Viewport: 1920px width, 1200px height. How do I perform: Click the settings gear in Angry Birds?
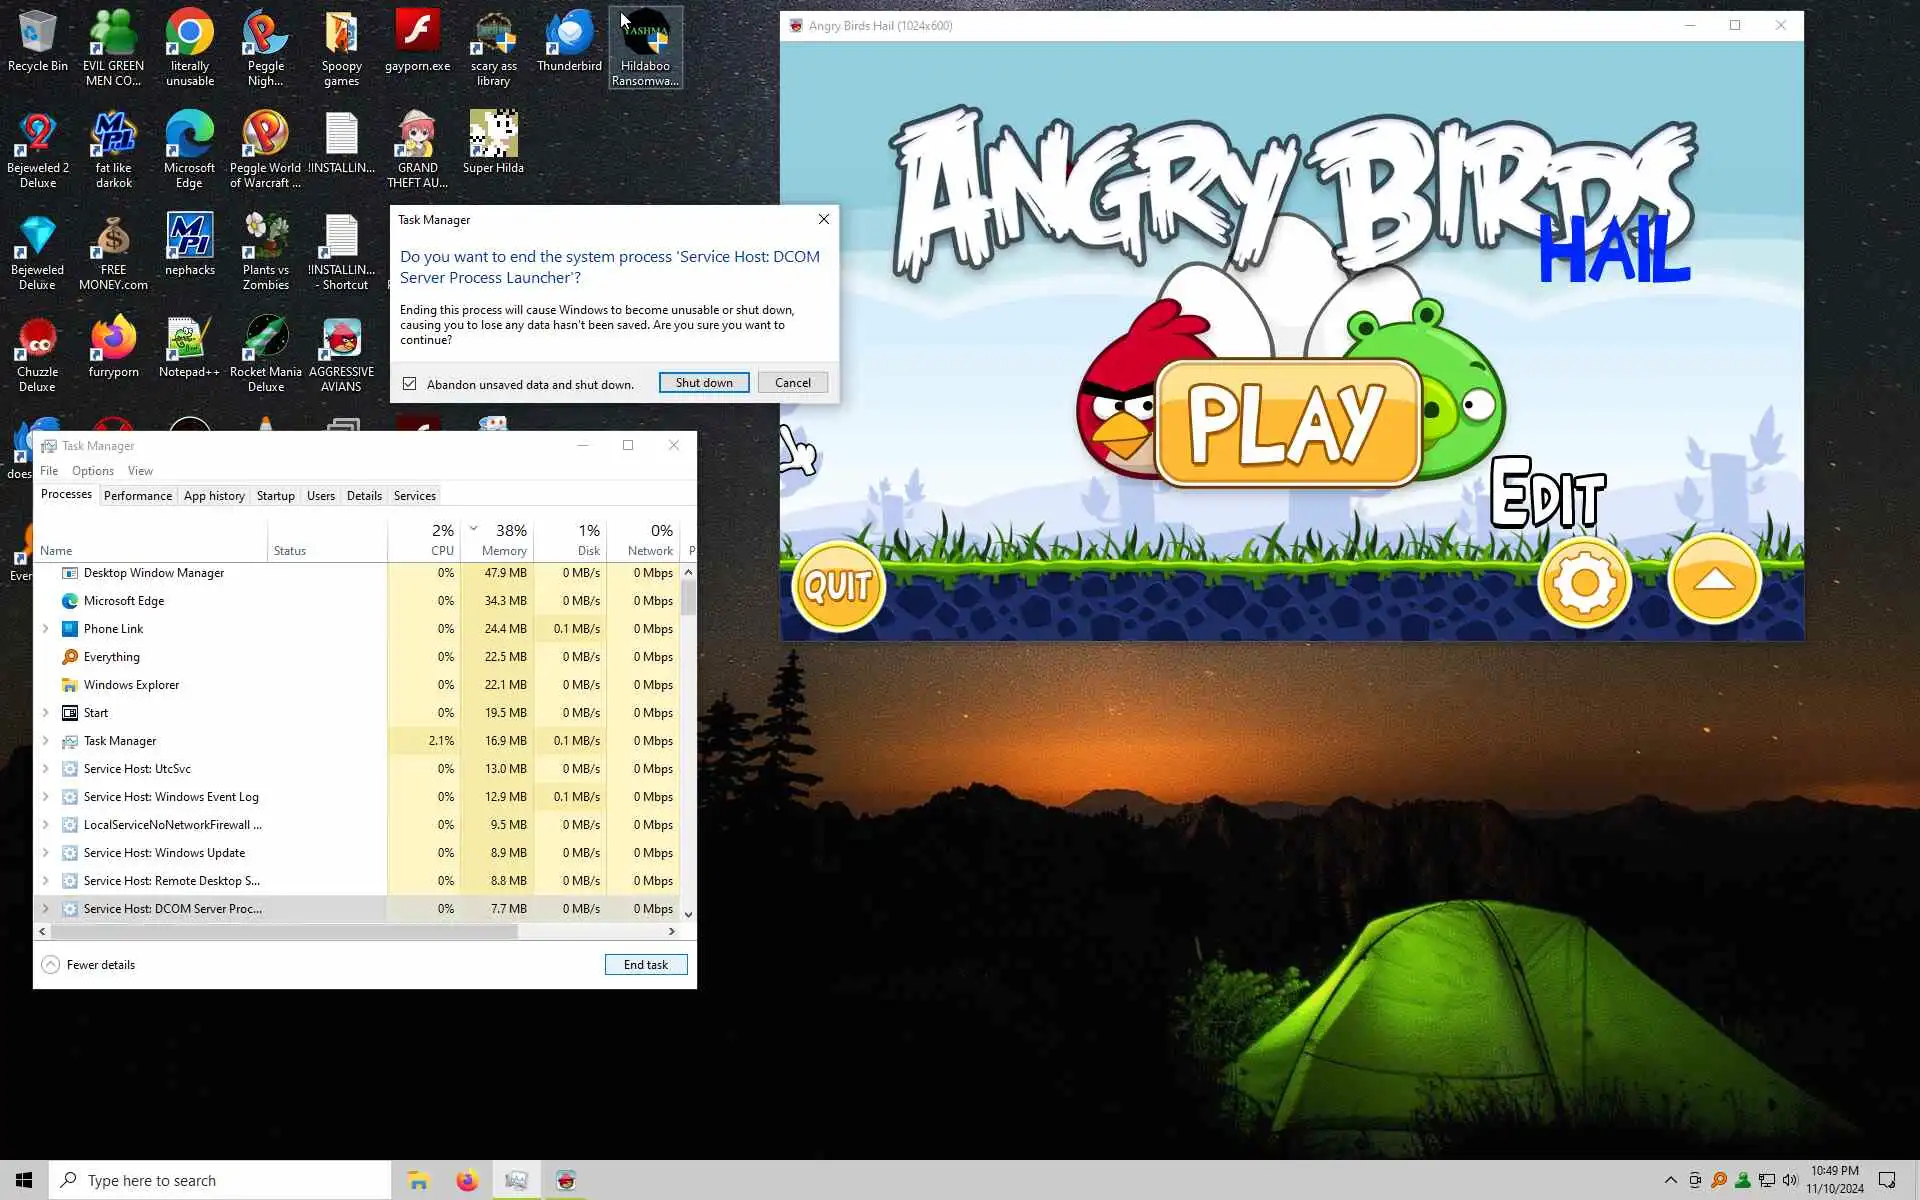click(1584, 582)
